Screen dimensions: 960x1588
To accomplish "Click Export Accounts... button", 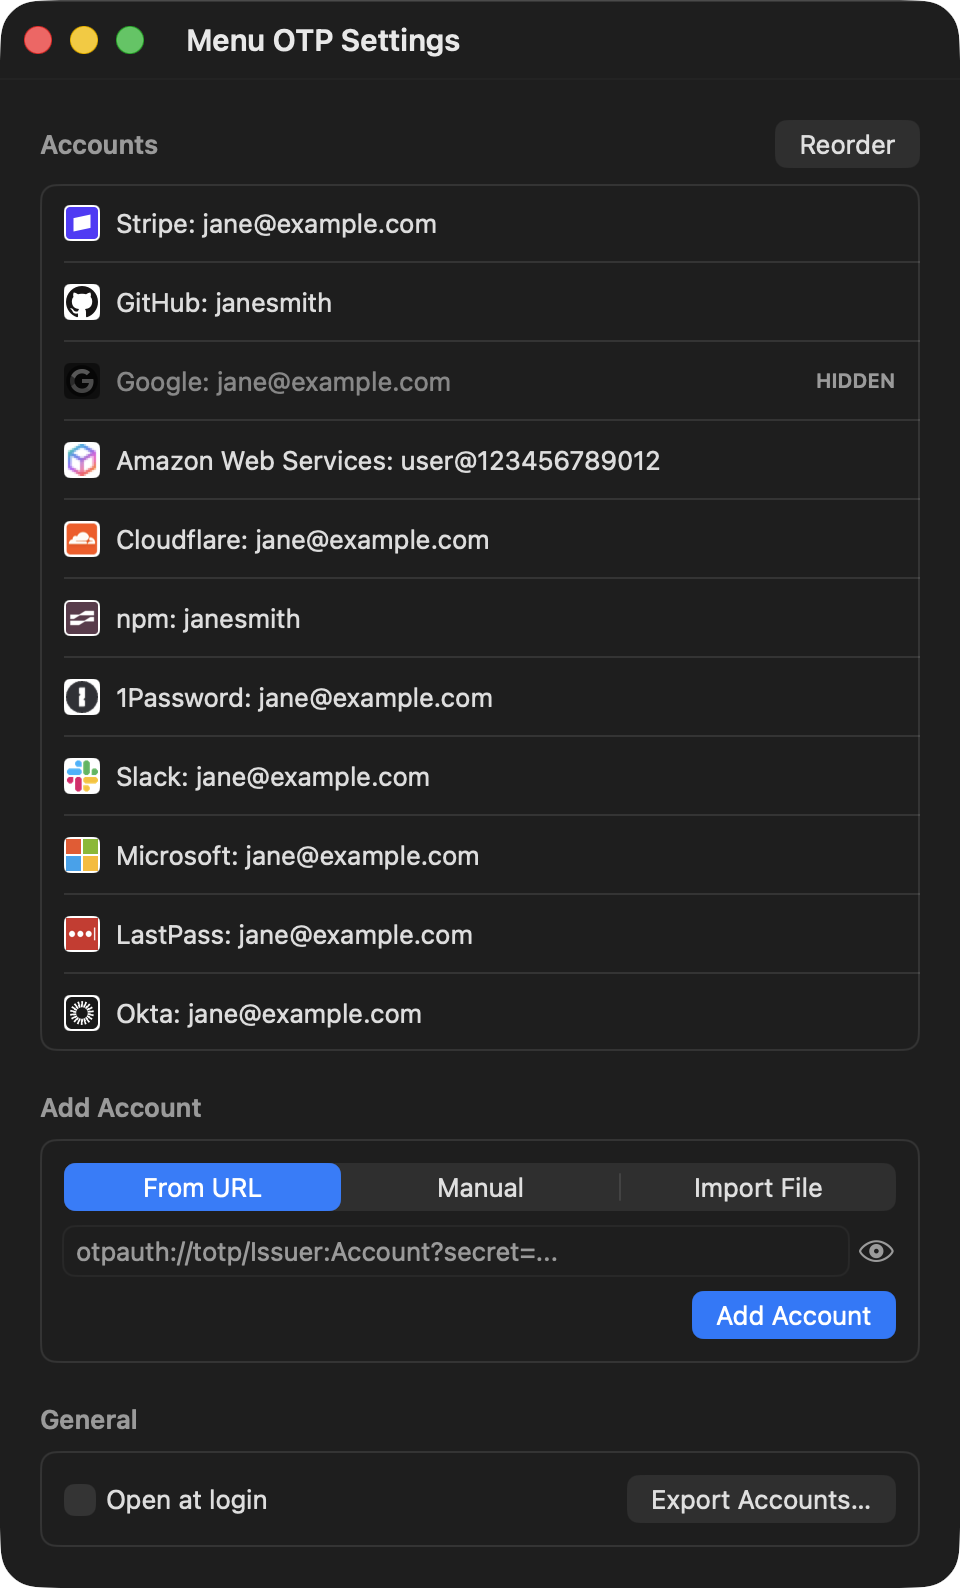I will pos(761,1499).
